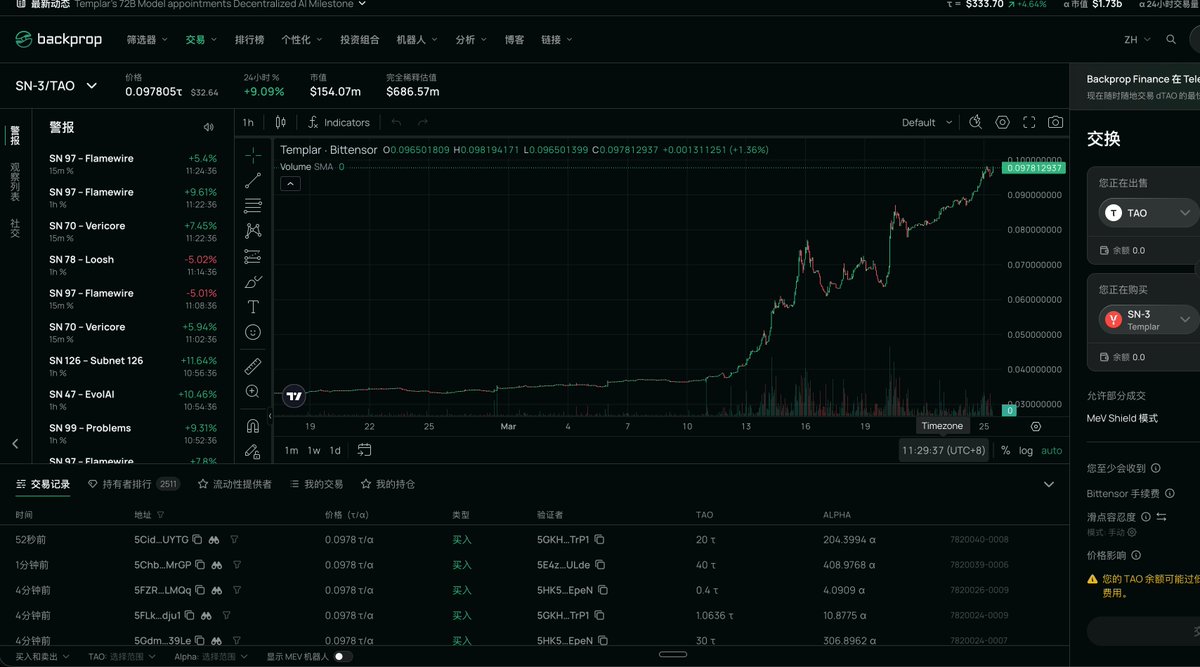The height and width of the screenshot is (667, 1200).
Task: Open the TAO sell token dropdown
Action: (x=1147, y=213)
